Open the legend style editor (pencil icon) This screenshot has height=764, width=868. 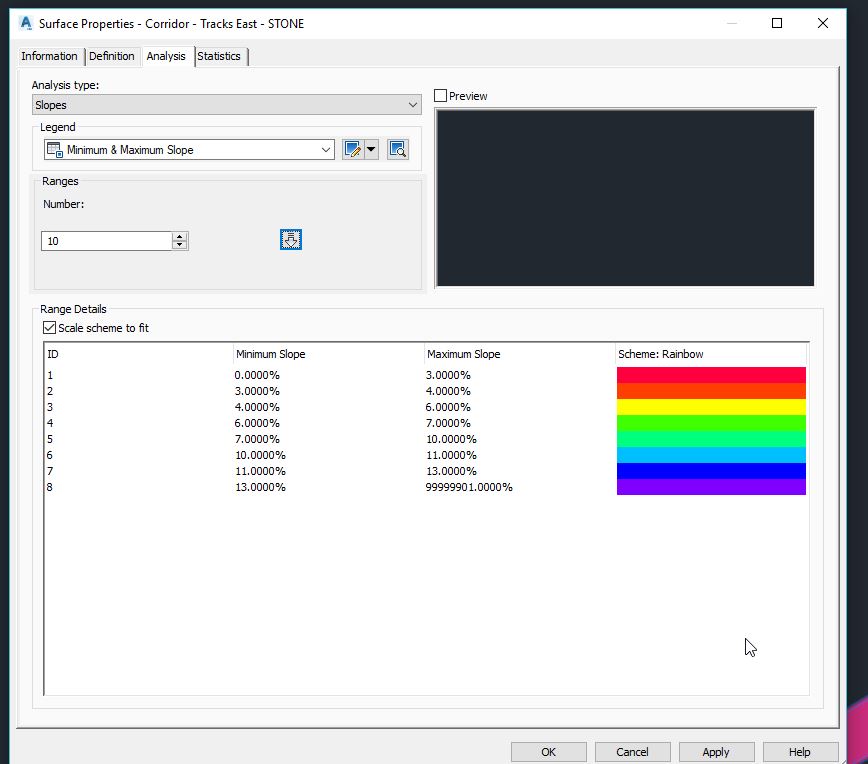353,148
